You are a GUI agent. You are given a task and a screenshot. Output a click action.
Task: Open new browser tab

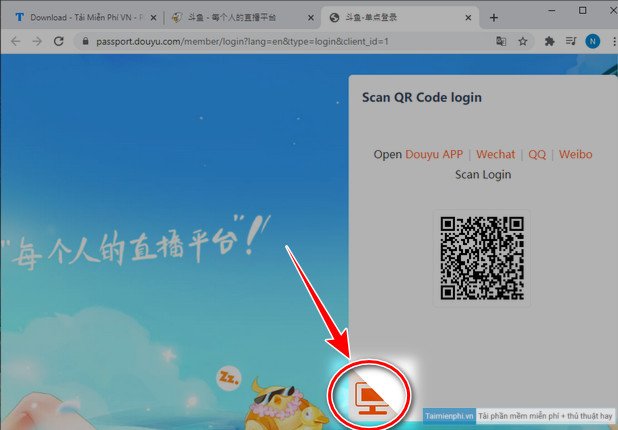tap(493, 18)
